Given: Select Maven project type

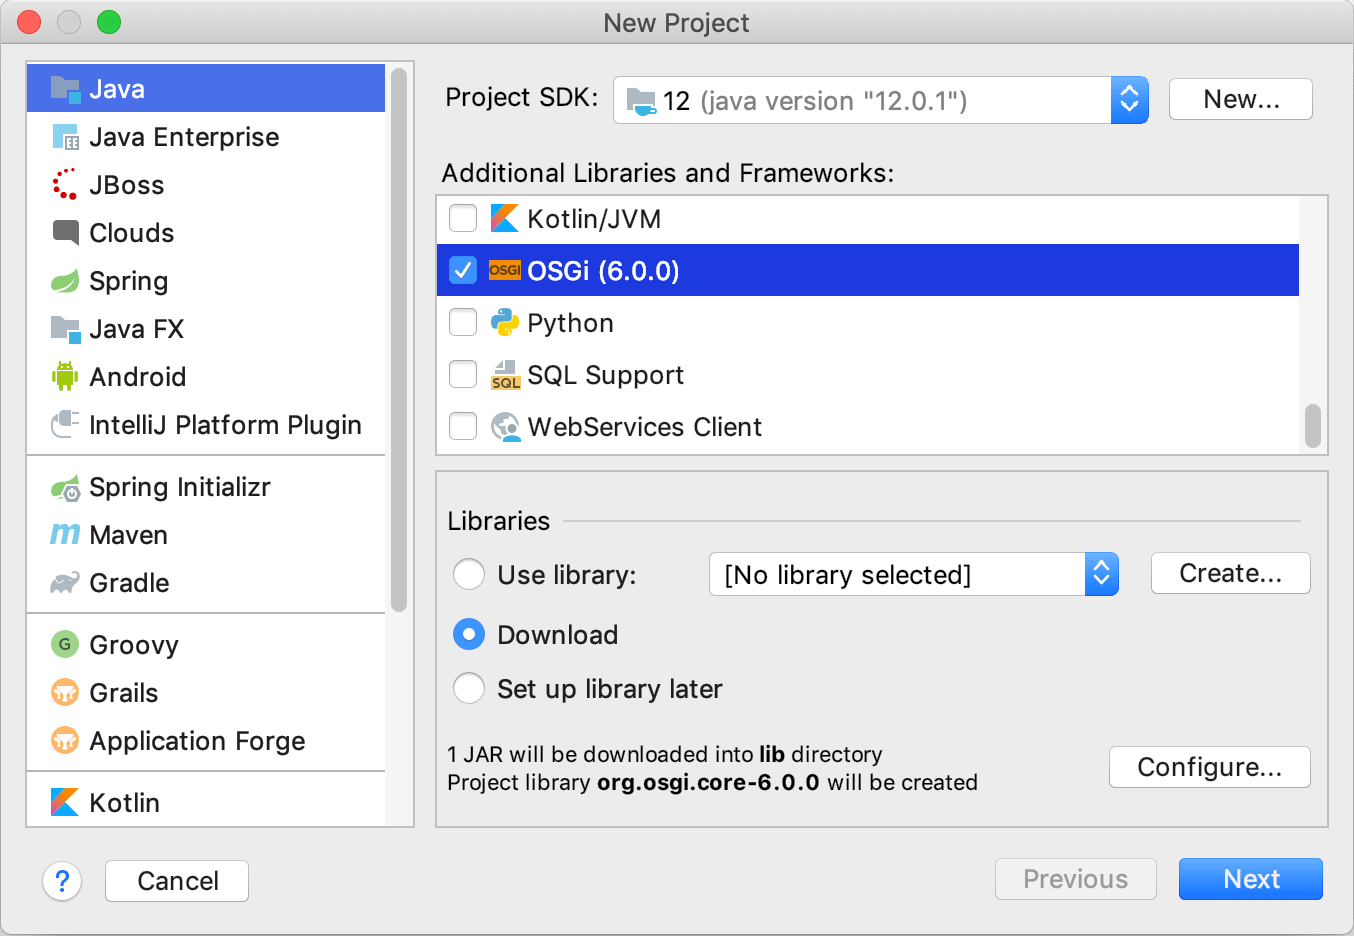Looking at the screenshot, I should (x=206, y=535).
